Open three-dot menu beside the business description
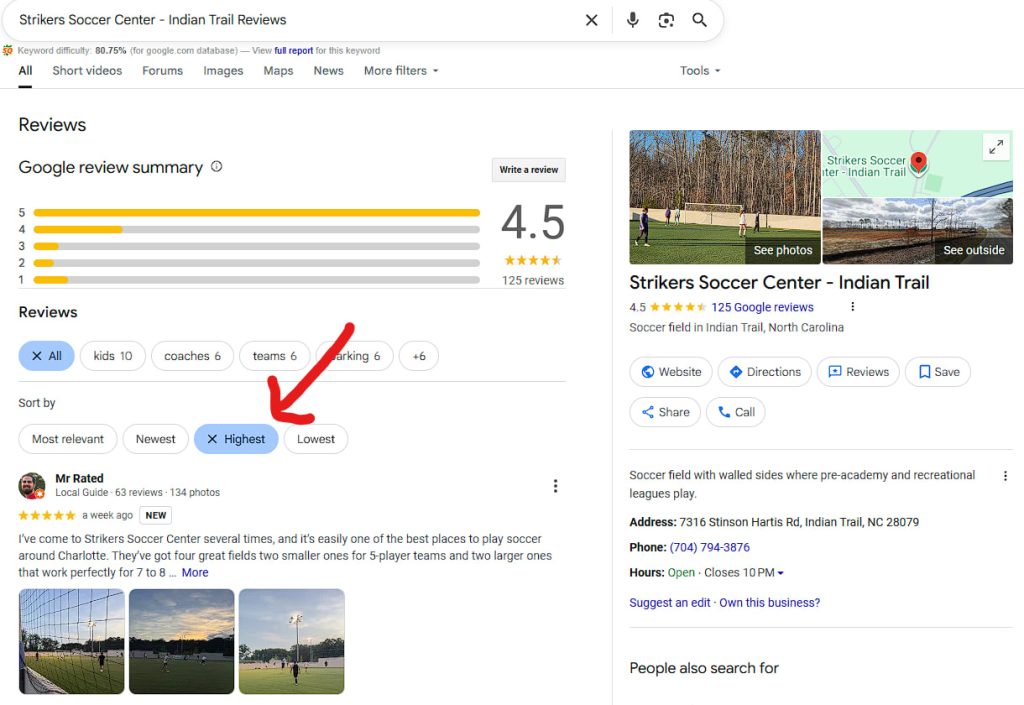 (1005, 476)
